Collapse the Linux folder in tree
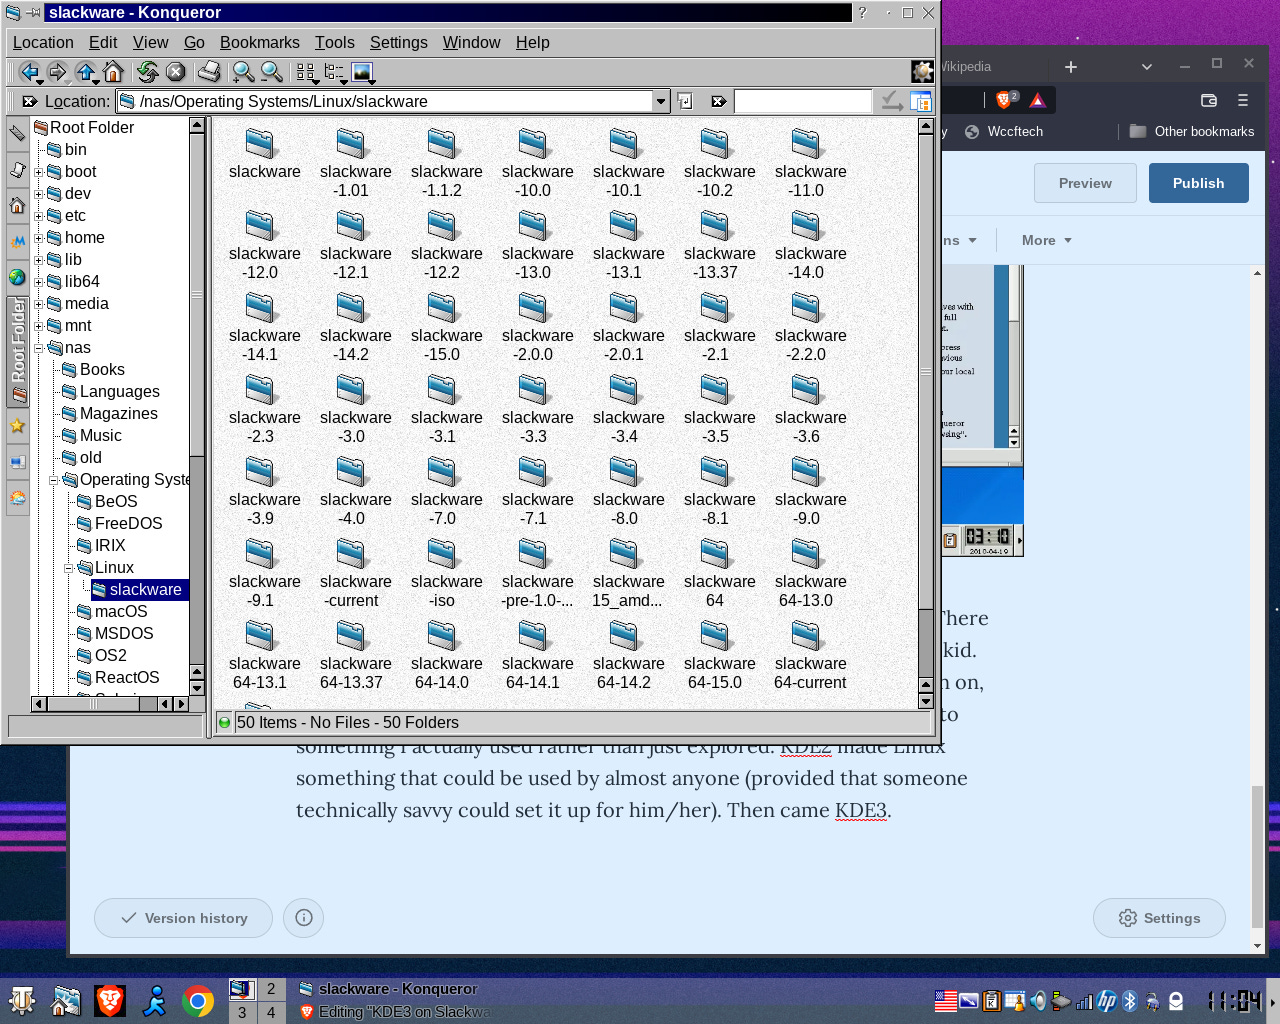The height and width of the screenshot is (1024, 1280). [x=68, y=568]
